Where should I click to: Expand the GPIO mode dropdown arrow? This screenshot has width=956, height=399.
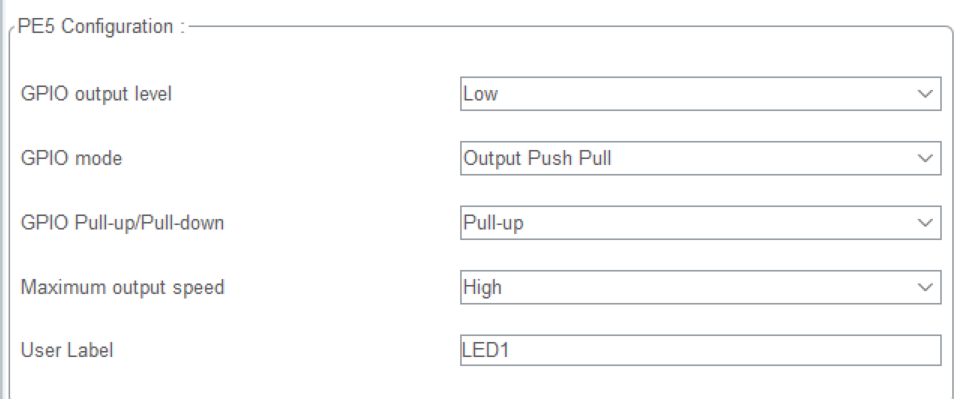pyautogui.click(x=926, y=159)
